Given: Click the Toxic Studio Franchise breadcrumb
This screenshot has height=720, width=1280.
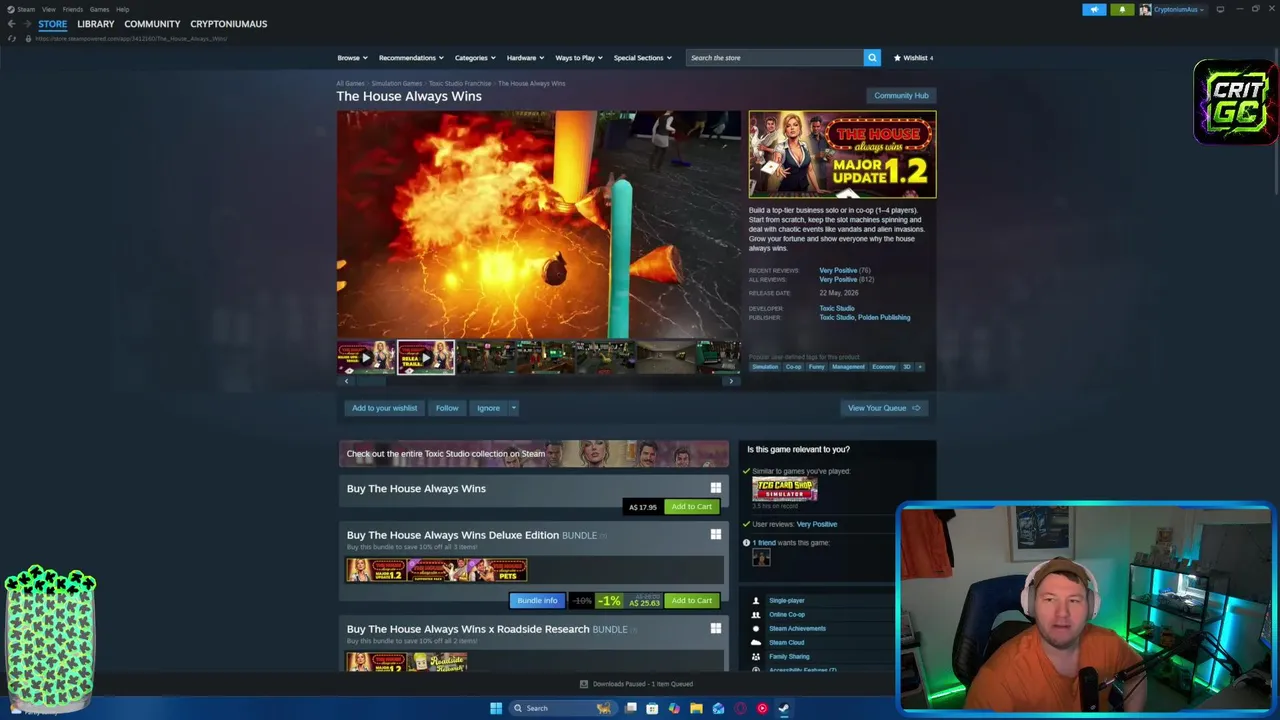Looking at the screenshot, I should [460, 84].
